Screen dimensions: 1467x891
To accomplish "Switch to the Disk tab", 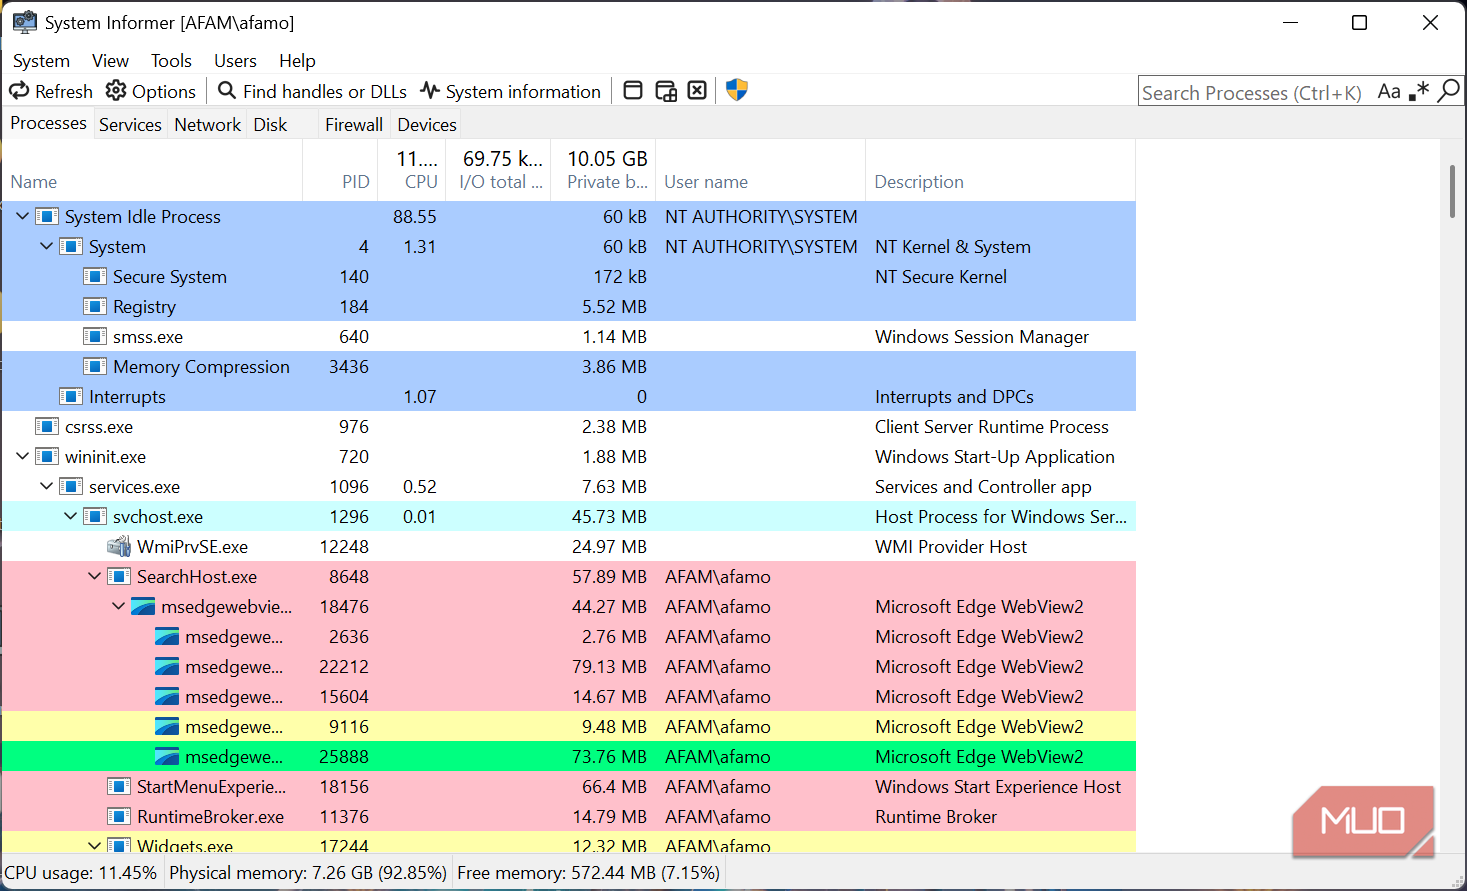I will click(x=270, y=125).
